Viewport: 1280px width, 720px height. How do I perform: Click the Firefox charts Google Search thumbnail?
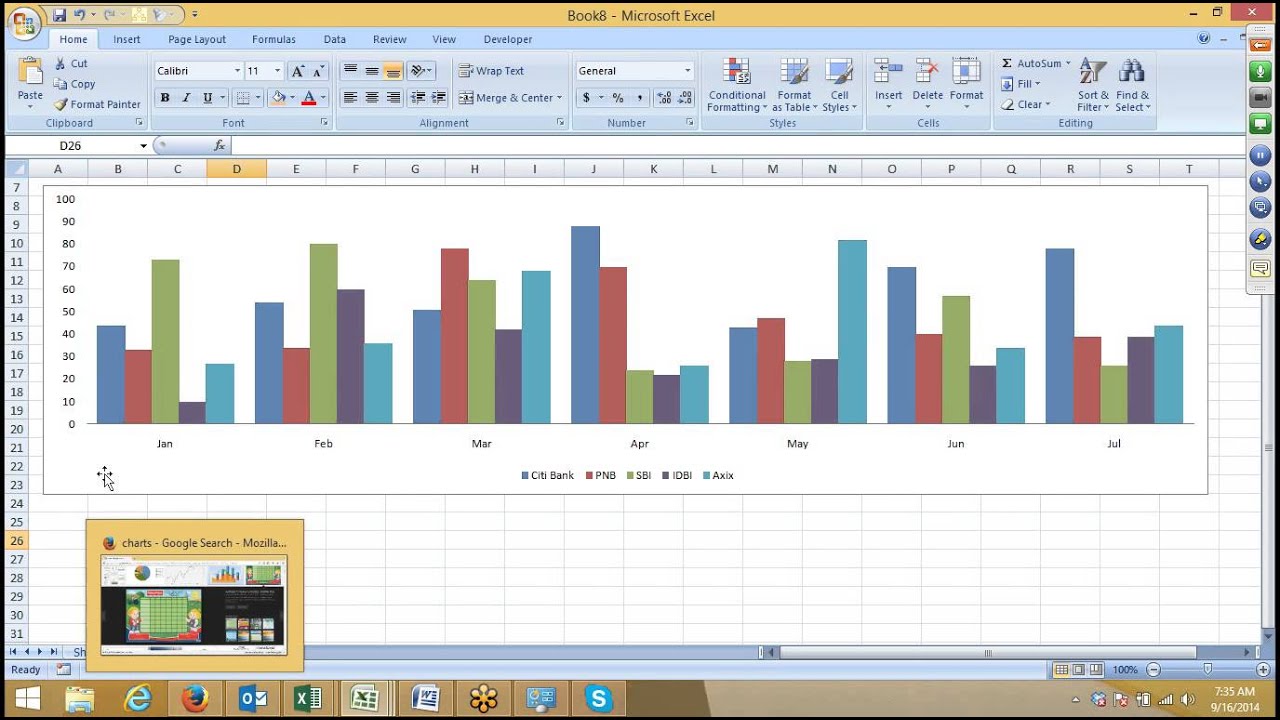click(194, 603)
